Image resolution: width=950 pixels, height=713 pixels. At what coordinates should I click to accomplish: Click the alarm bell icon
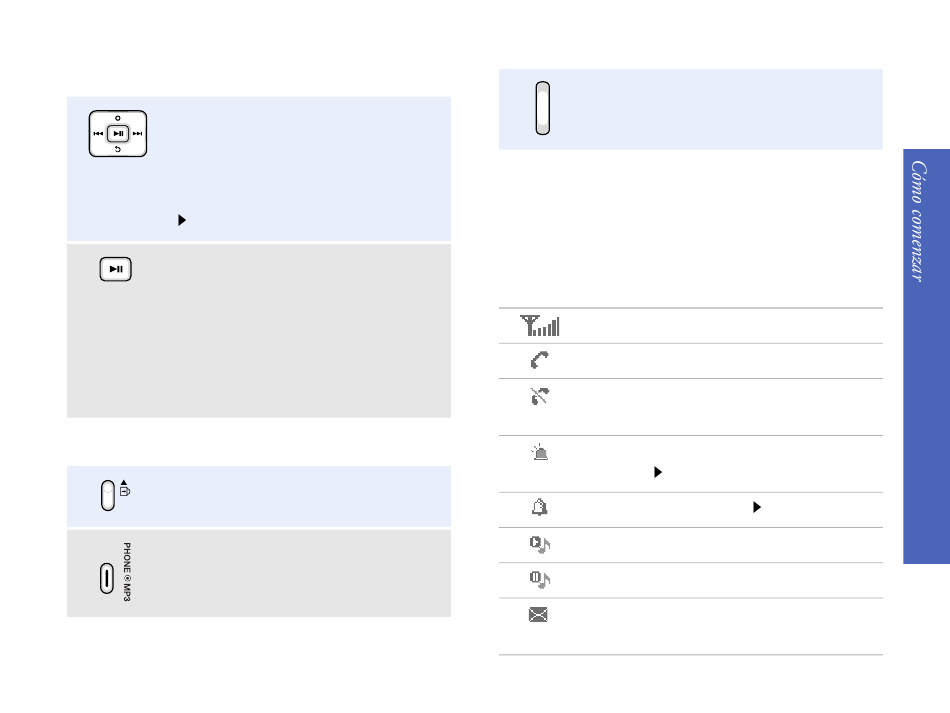pyautogui.click(x=539, y=507)
